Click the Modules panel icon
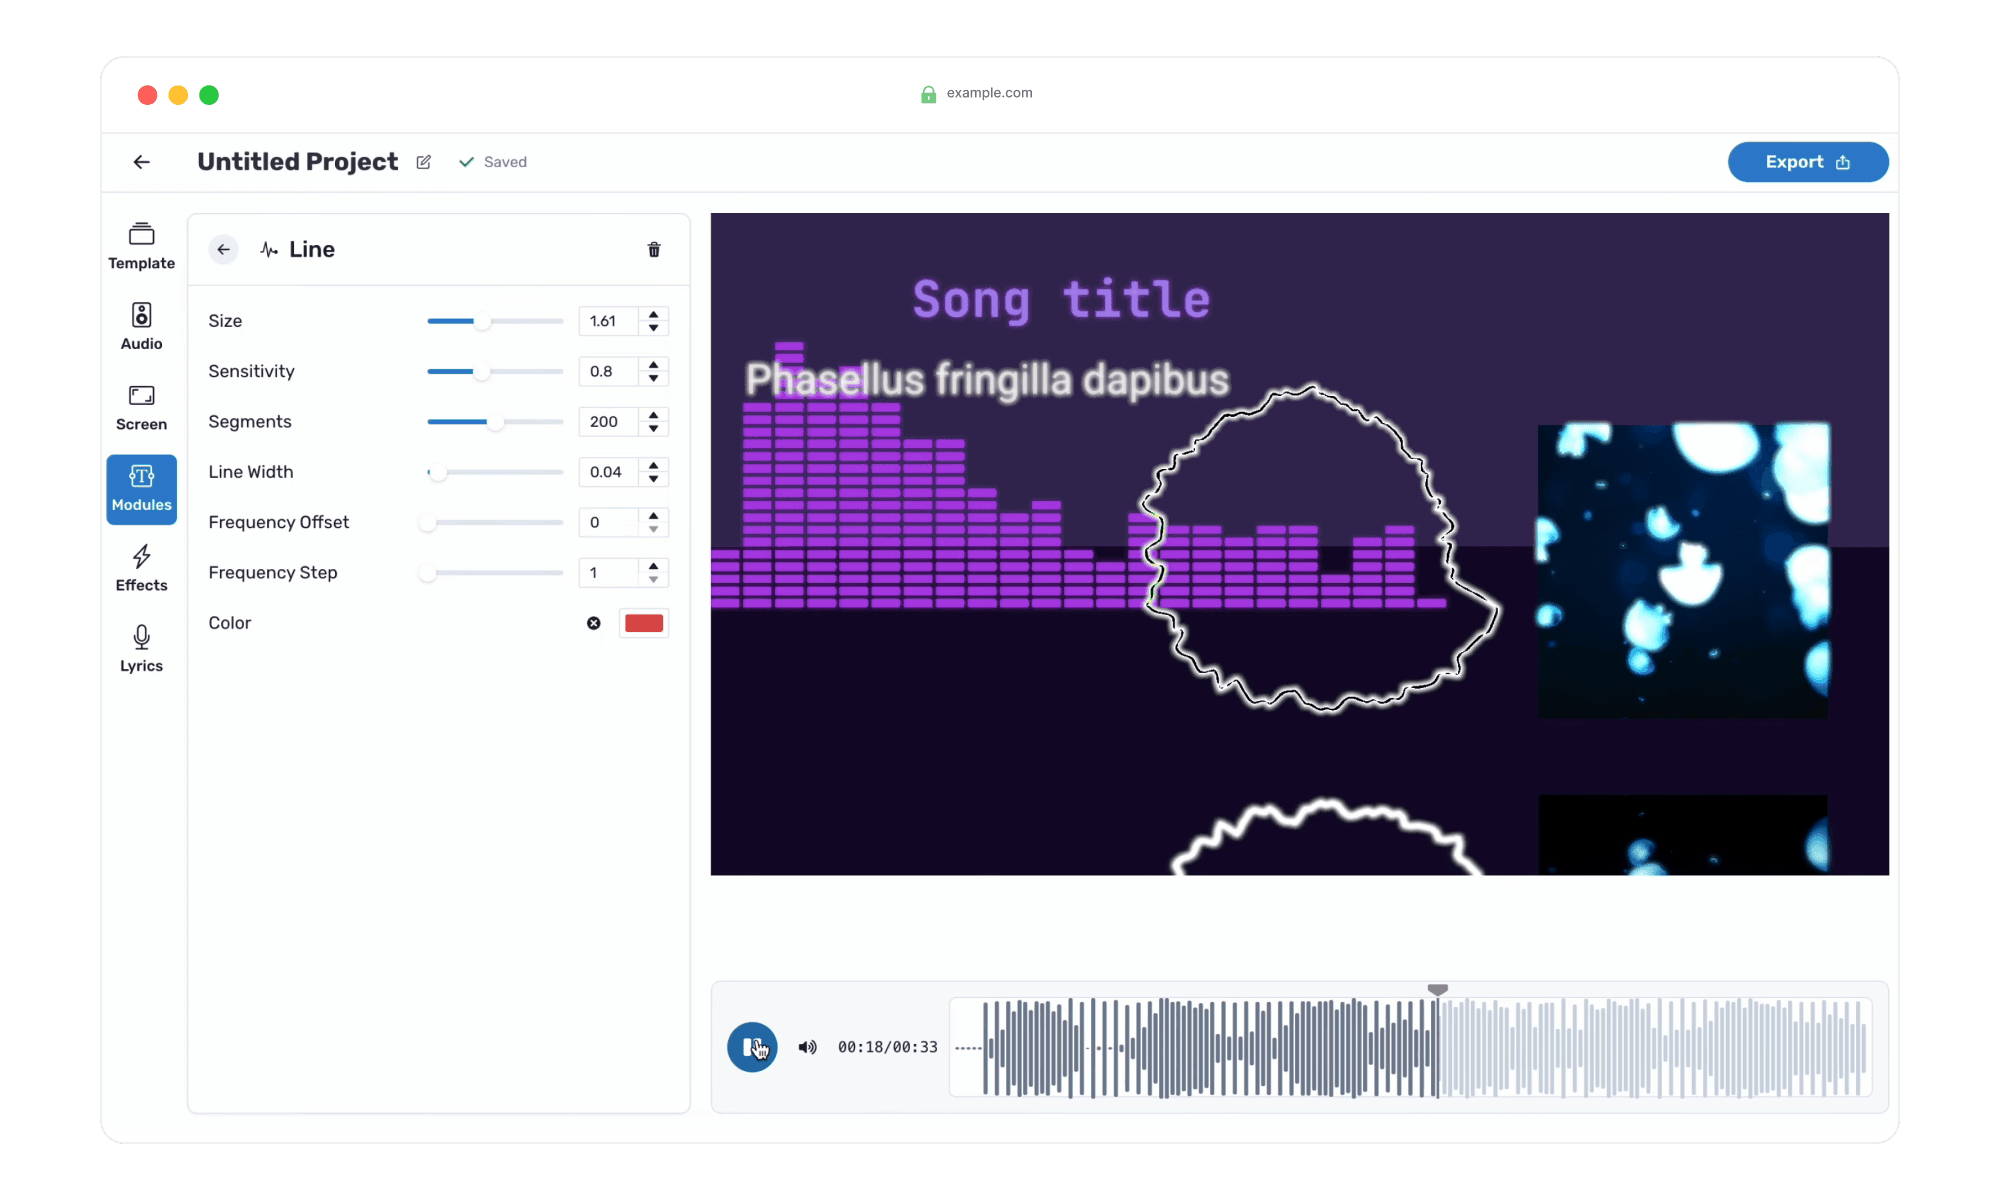 [x=140, y=489]
